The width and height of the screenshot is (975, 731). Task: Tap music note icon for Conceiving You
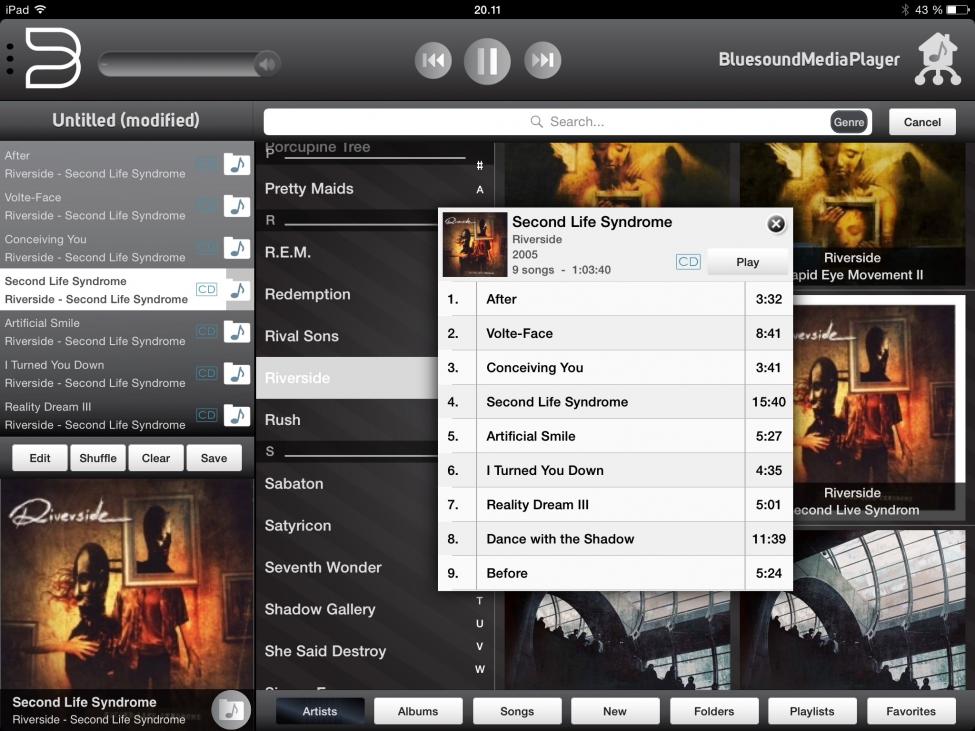tap(237, 248)
